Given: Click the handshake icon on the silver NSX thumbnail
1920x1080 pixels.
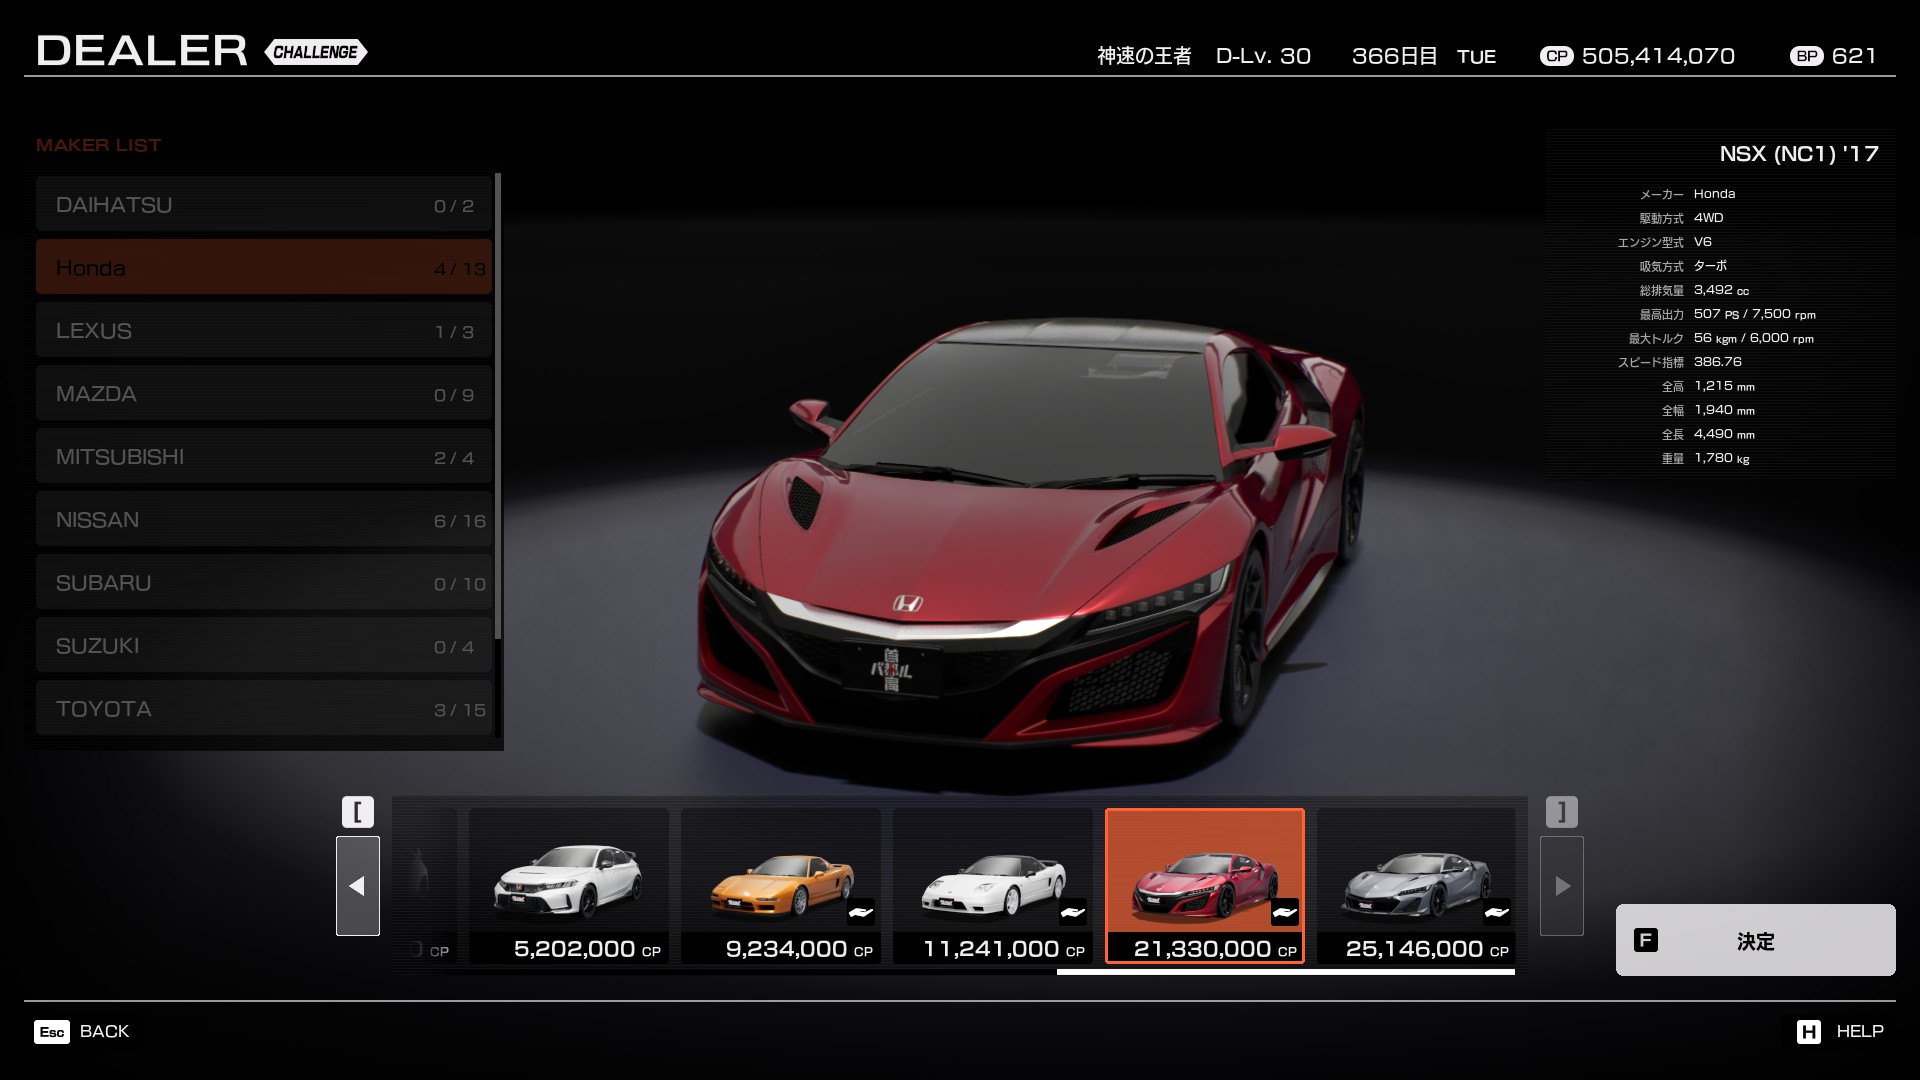Looking at the screenshot, I should (x=1496, y=912).
